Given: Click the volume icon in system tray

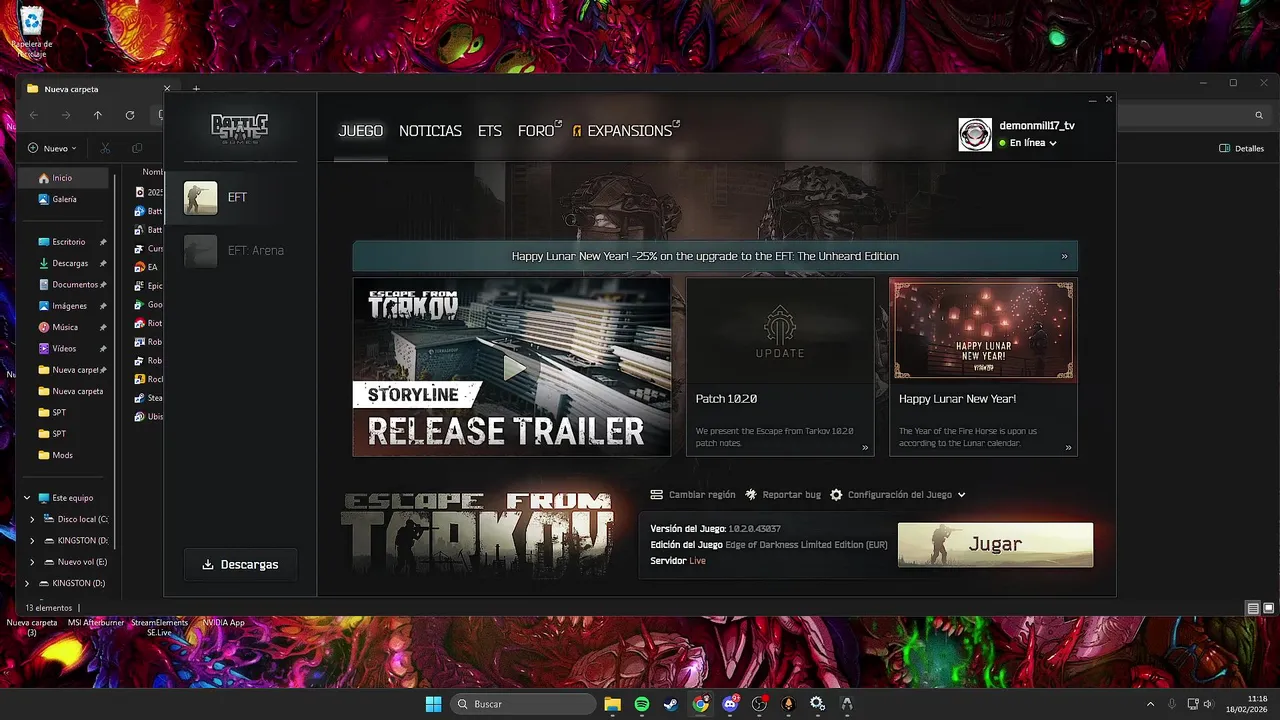Looking at the screenshot, I should point(1210,704).
